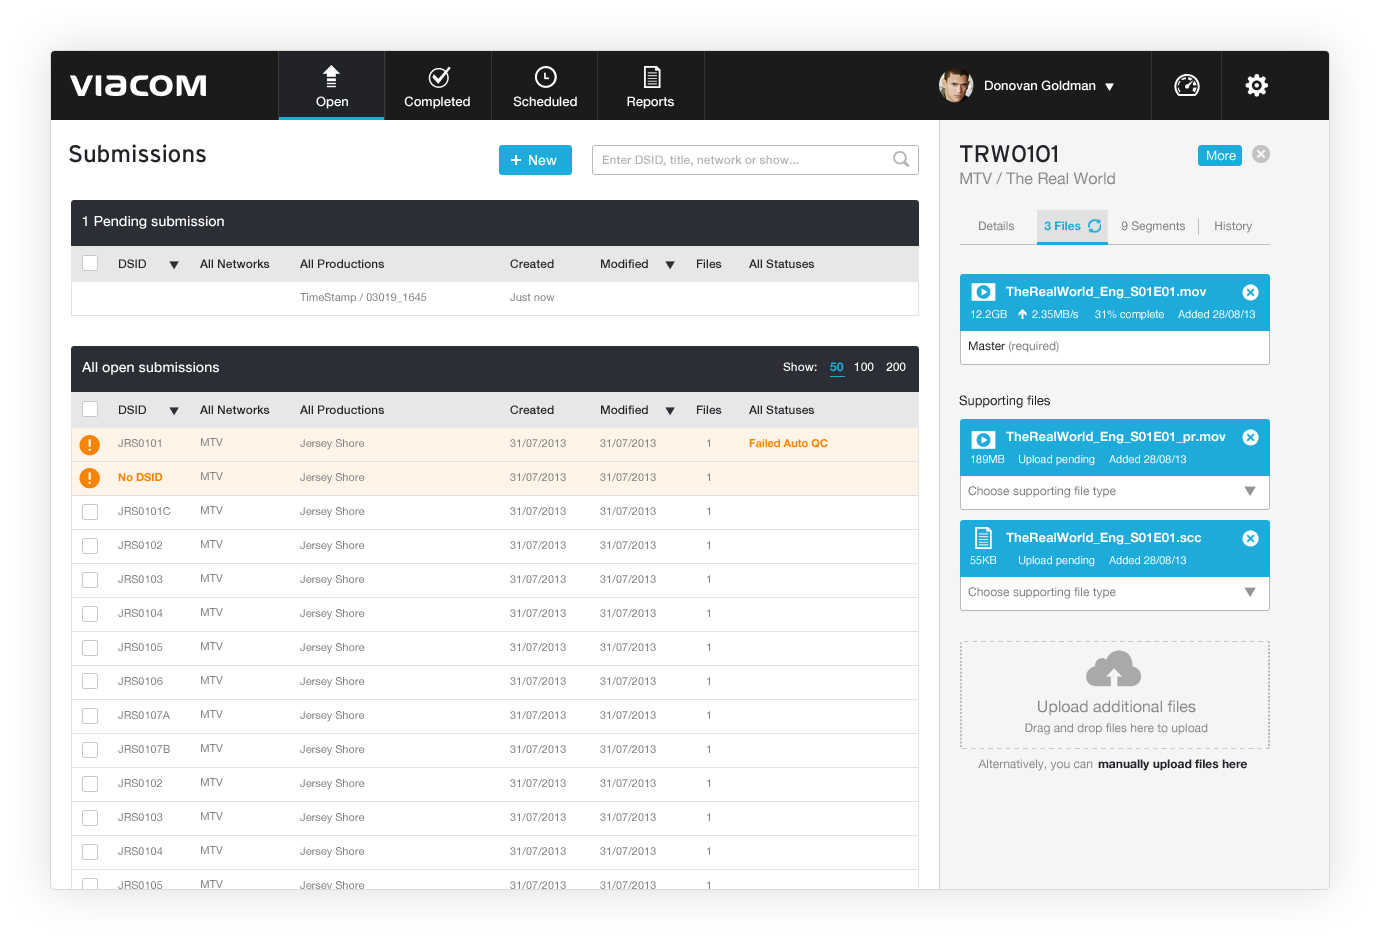Click document icon of TheRealWorld_Eng_S01E01.scc
Screen dimensions: 1380x940
pyautogui.click(x=983, y=538)
